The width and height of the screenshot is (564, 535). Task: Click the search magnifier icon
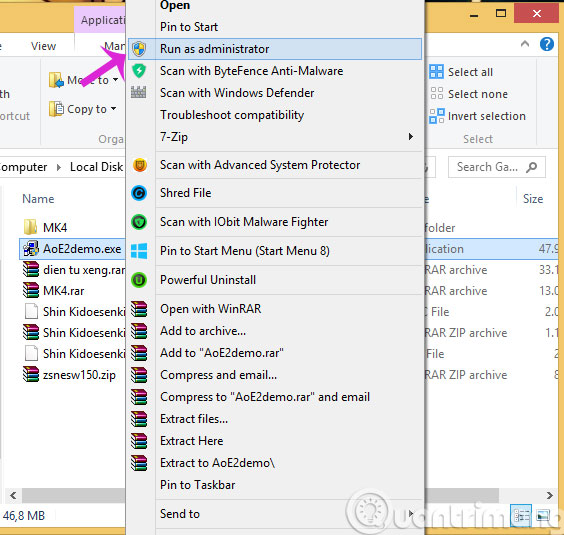532,167
